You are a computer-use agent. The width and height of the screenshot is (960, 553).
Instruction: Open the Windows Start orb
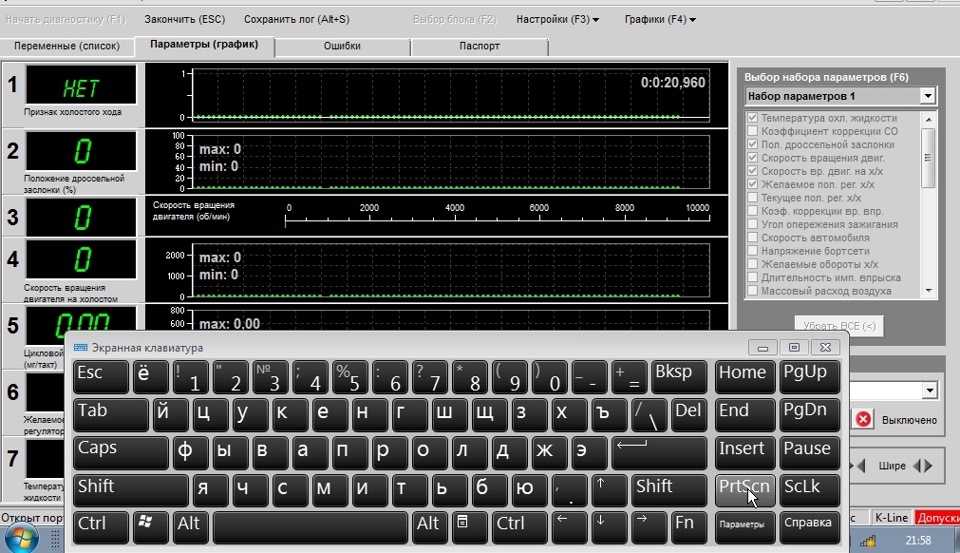tap(21, 539)
